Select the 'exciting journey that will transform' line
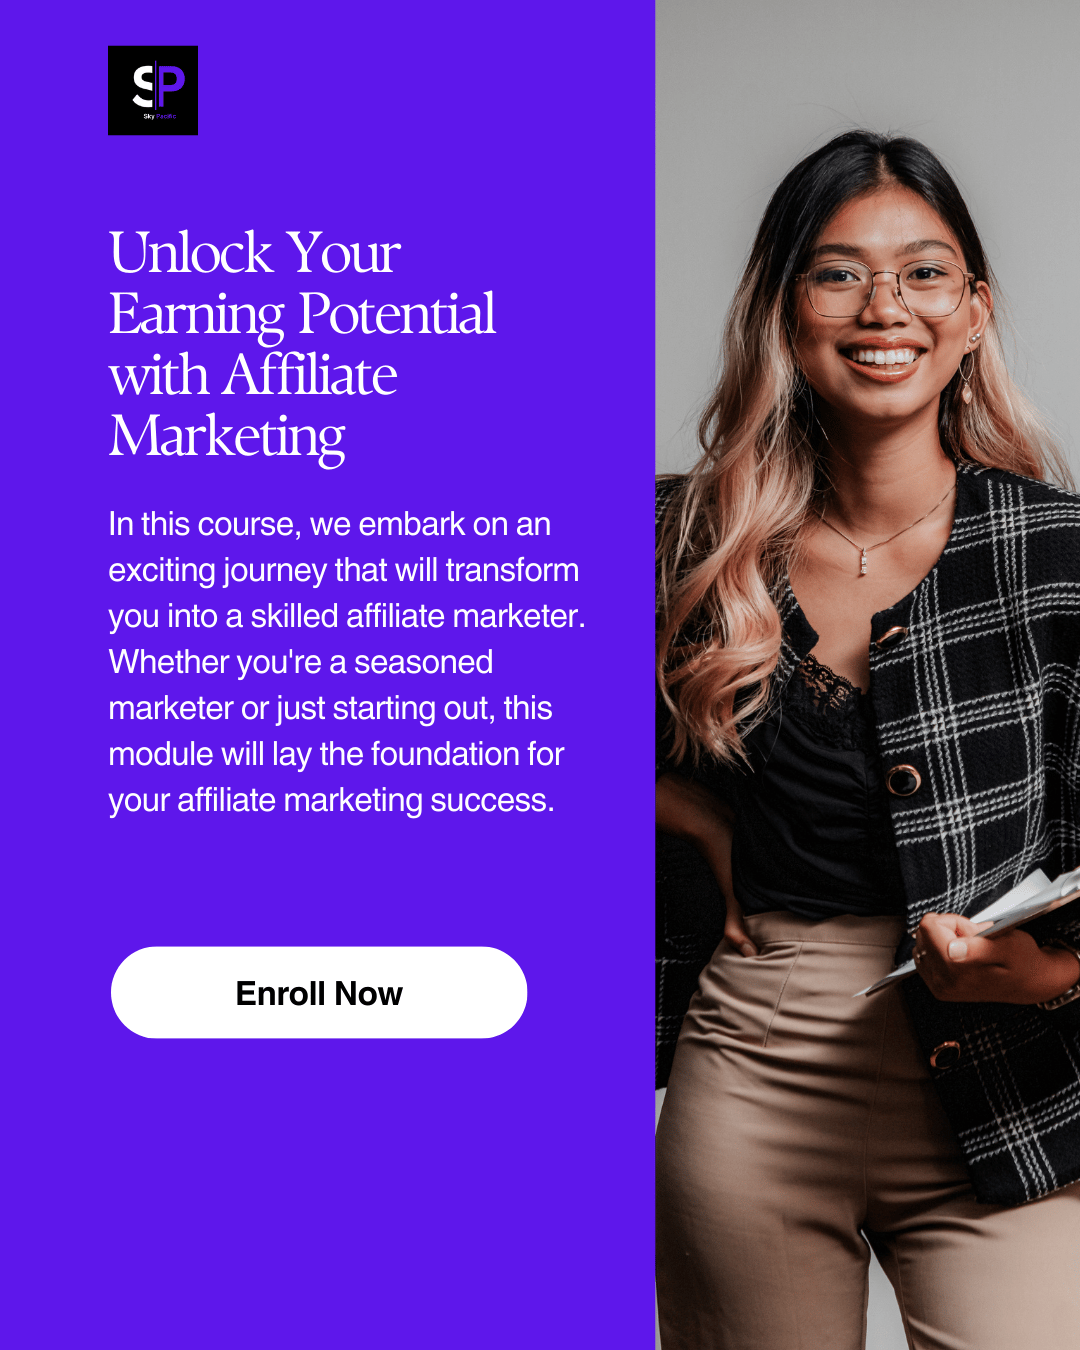The image size is (1080, 1350). [x=344, y=570]
